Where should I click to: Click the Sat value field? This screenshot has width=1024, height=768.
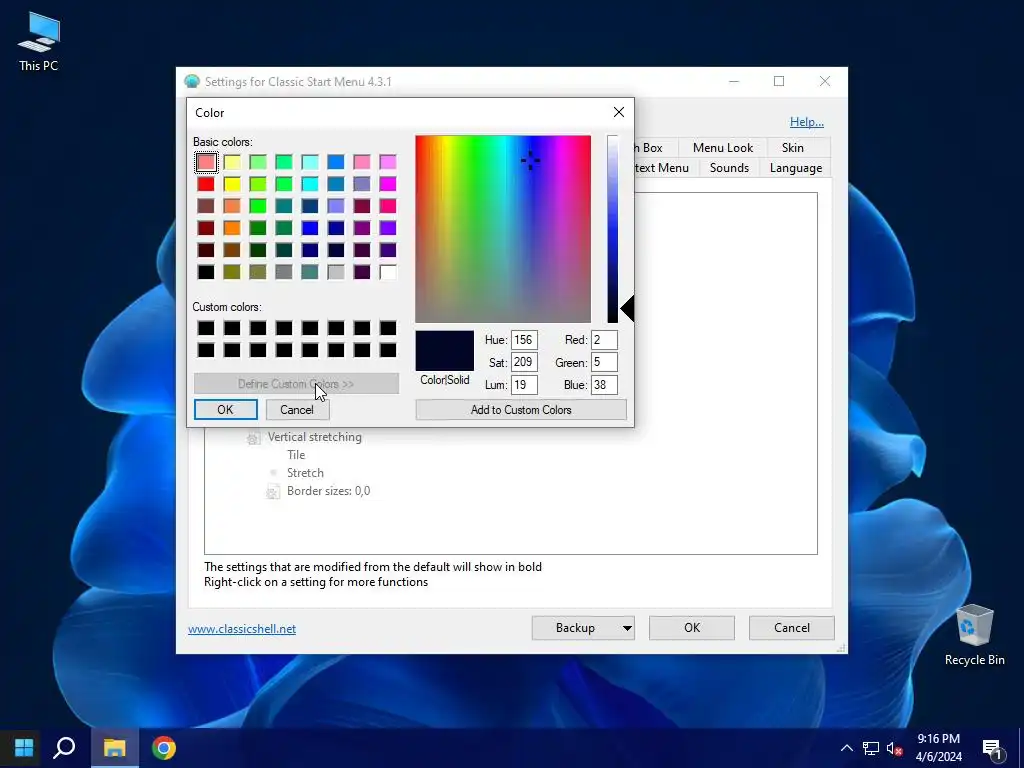click(x=524, y=362)
